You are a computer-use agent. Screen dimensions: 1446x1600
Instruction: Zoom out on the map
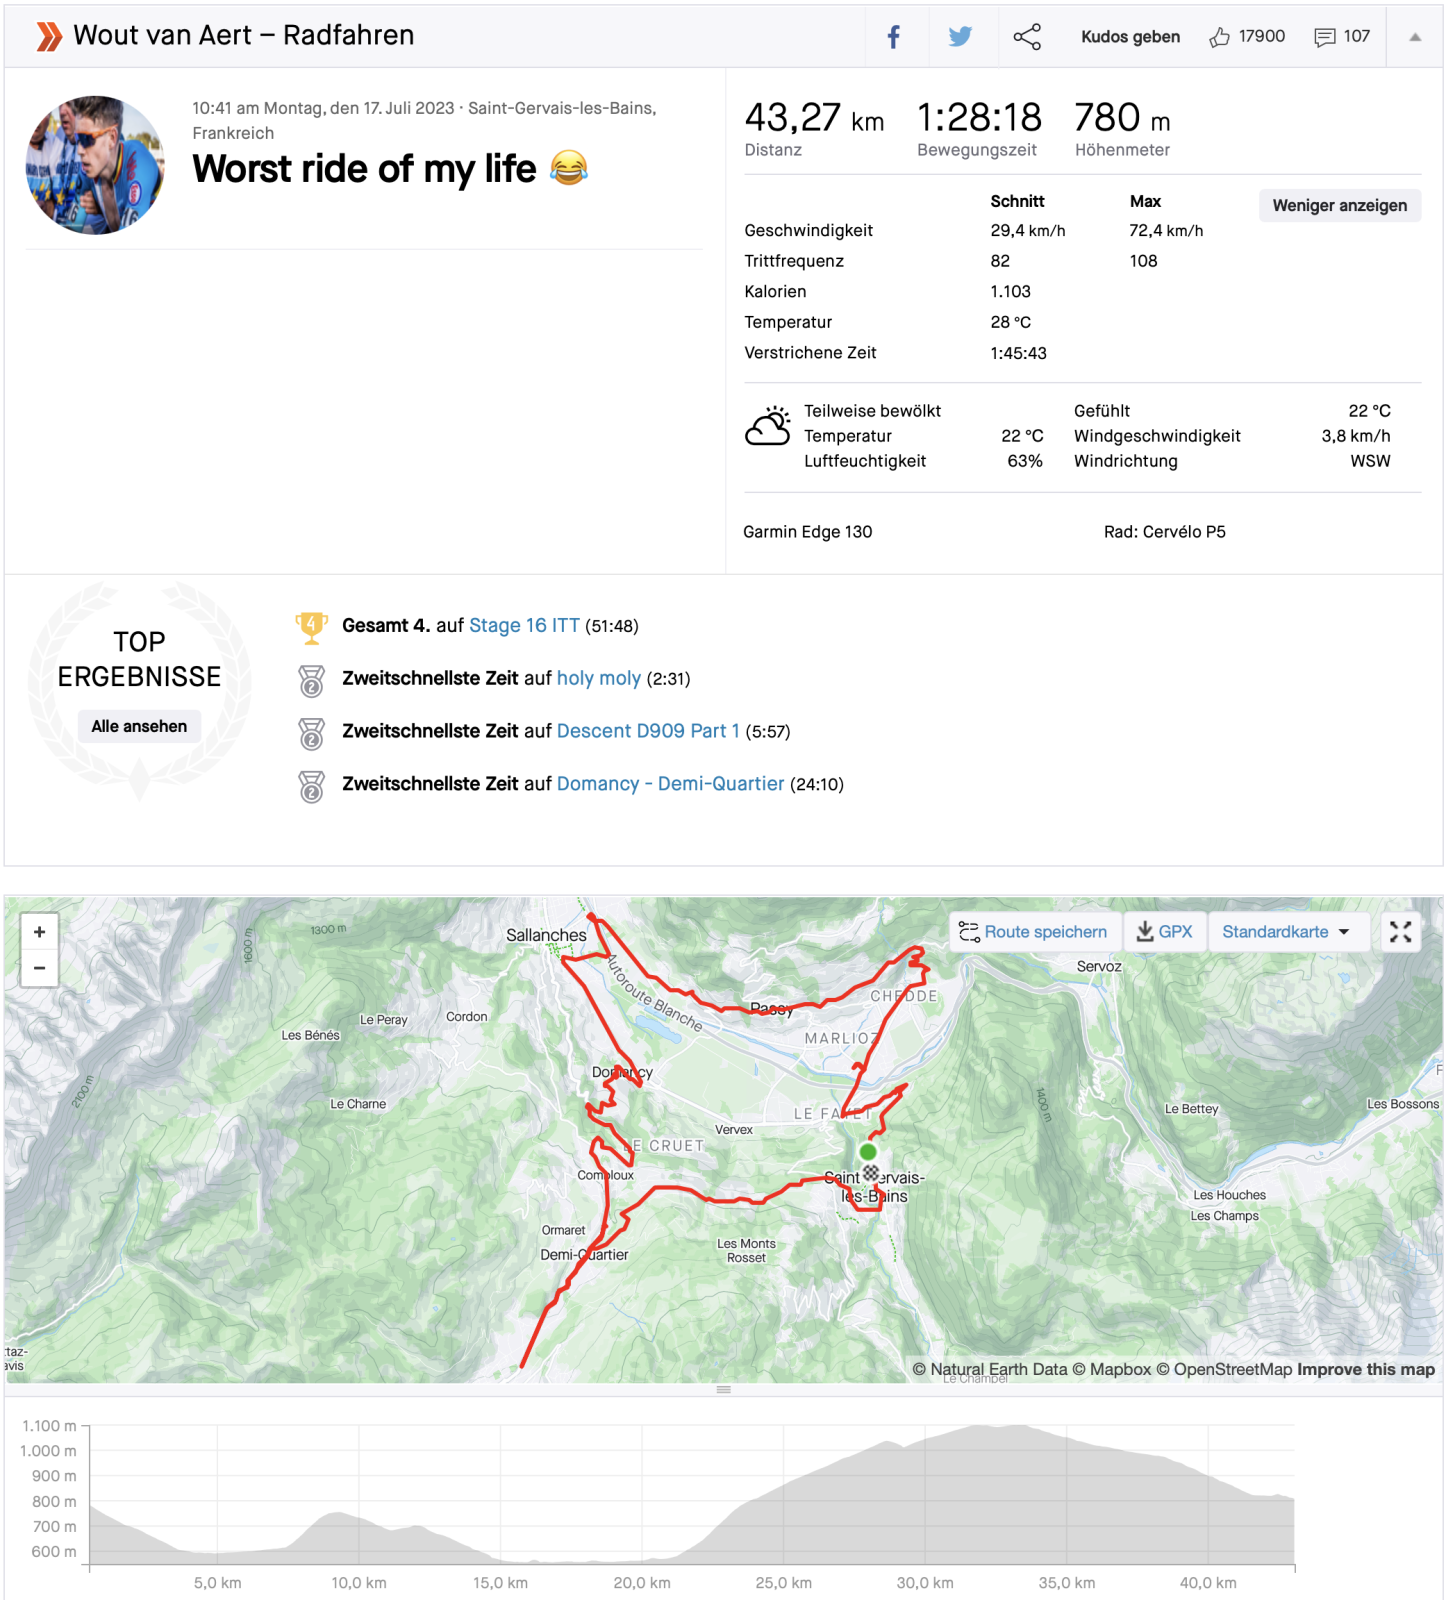(39, 968)
